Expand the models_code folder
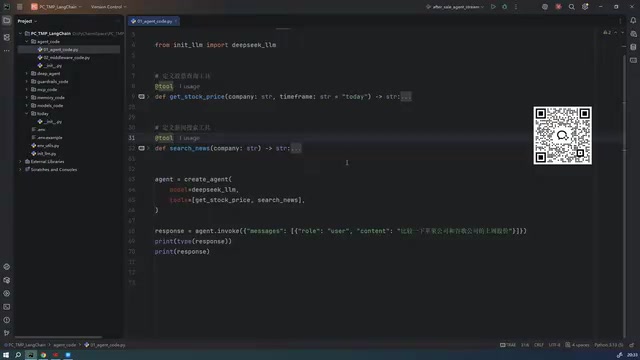Screen dimensions: 640x360 click(x=27, y=105)
